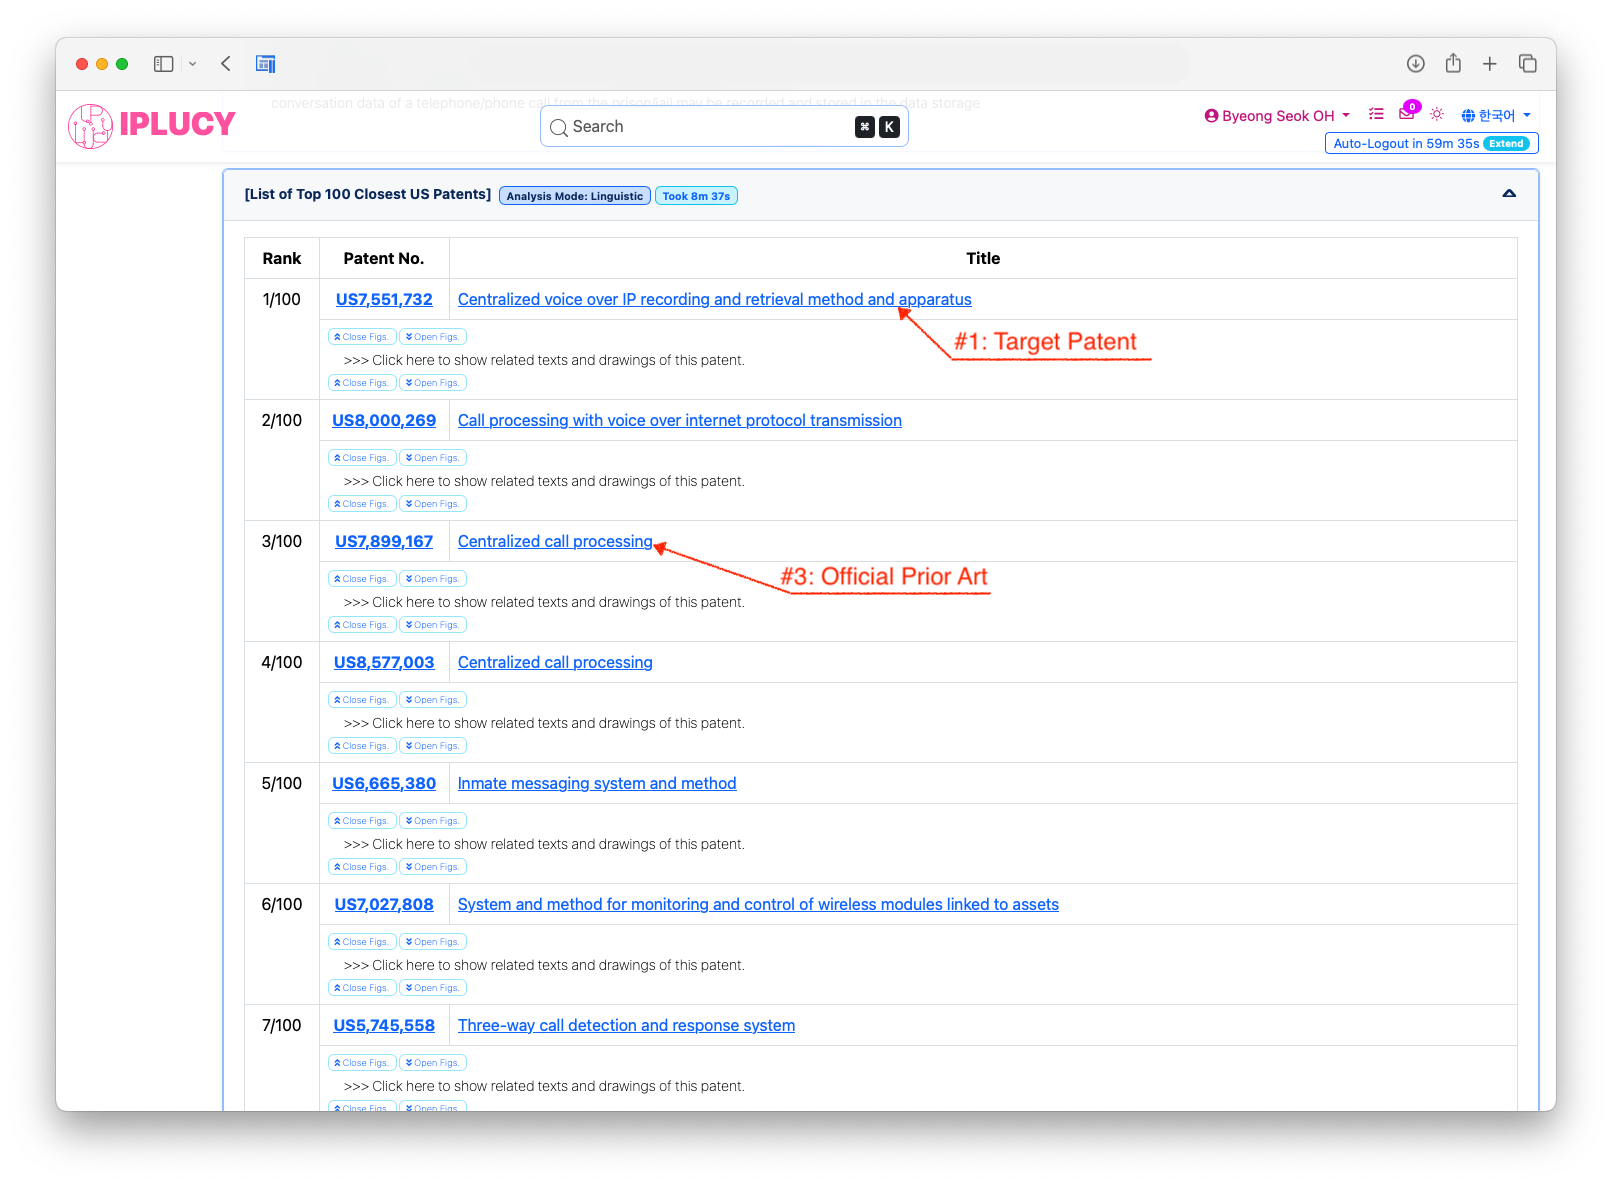1612x1185 pixels.
Task: Show related texts for rank 3 patent
Action: point(544,602)
